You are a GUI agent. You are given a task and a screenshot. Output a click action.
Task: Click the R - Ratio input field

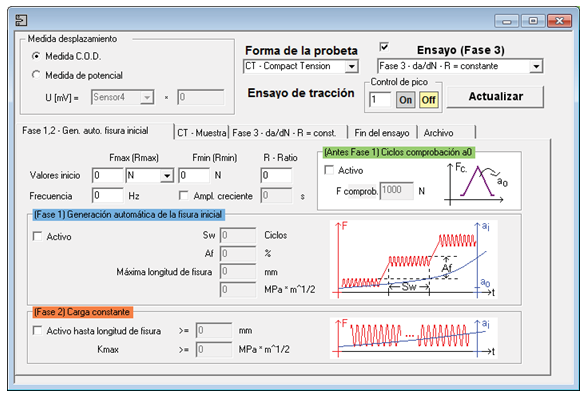276,175
